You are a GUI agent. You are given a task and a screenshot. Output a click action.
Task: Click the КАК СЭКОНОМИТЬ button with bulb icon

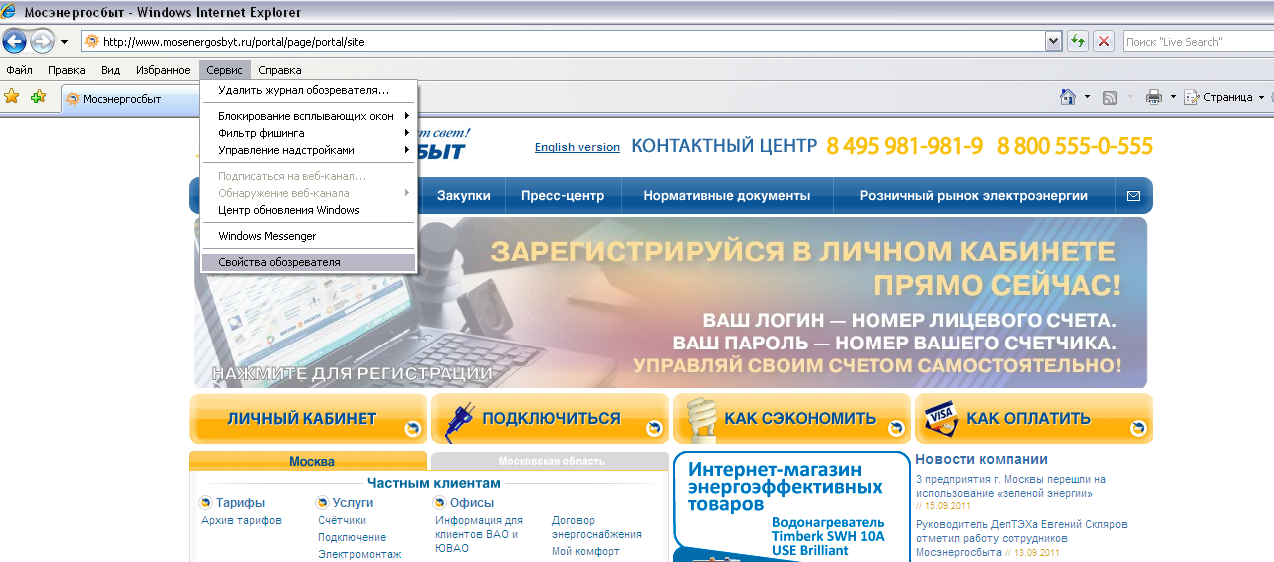[x=791, y=418]
